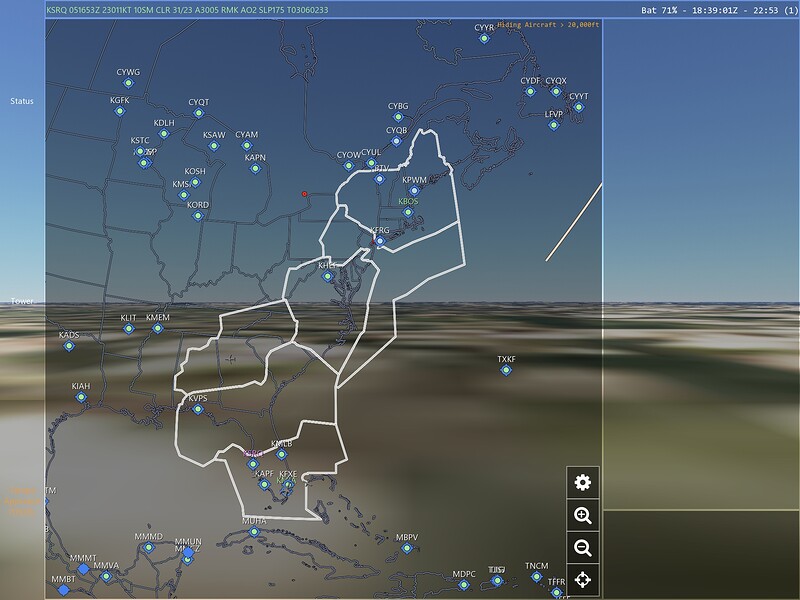The image size is (800, 600).
Task: Select the KOSH airport marker
Action: point(195,182)
